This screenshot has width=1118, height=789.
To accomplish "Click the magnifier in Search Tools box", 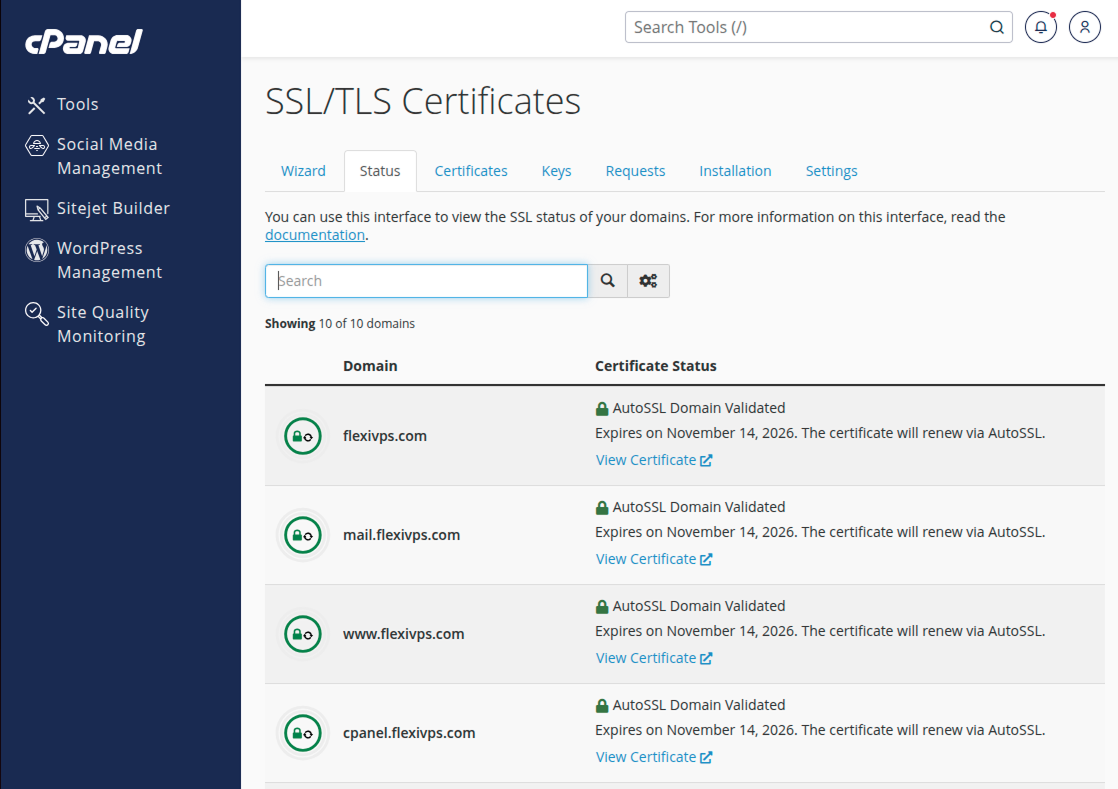I will 997,27.
